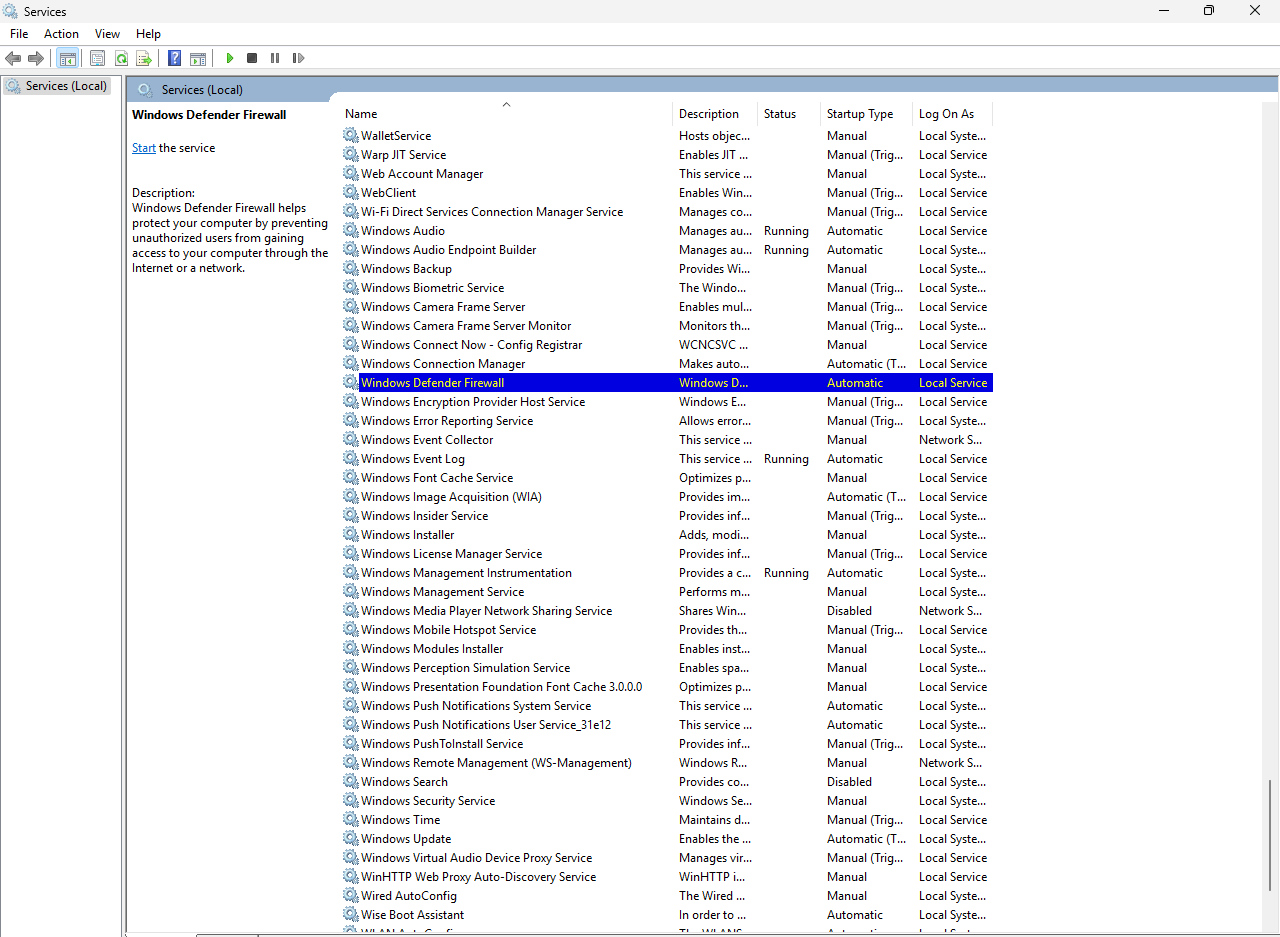Select the Windows Audio service
1280x937 pixels.
[x=402, y=231]
